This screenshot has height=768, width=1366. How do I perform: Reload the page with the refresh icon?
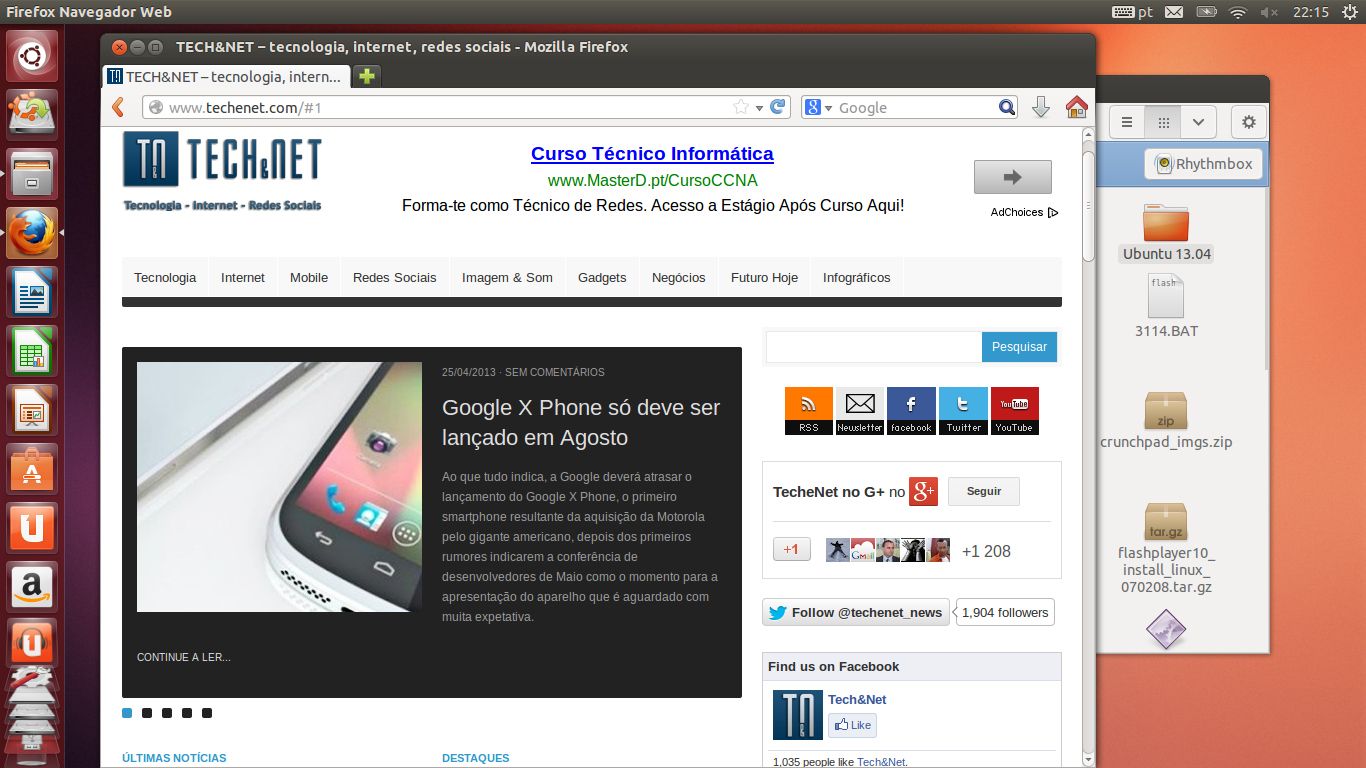[x=778, y=107]
